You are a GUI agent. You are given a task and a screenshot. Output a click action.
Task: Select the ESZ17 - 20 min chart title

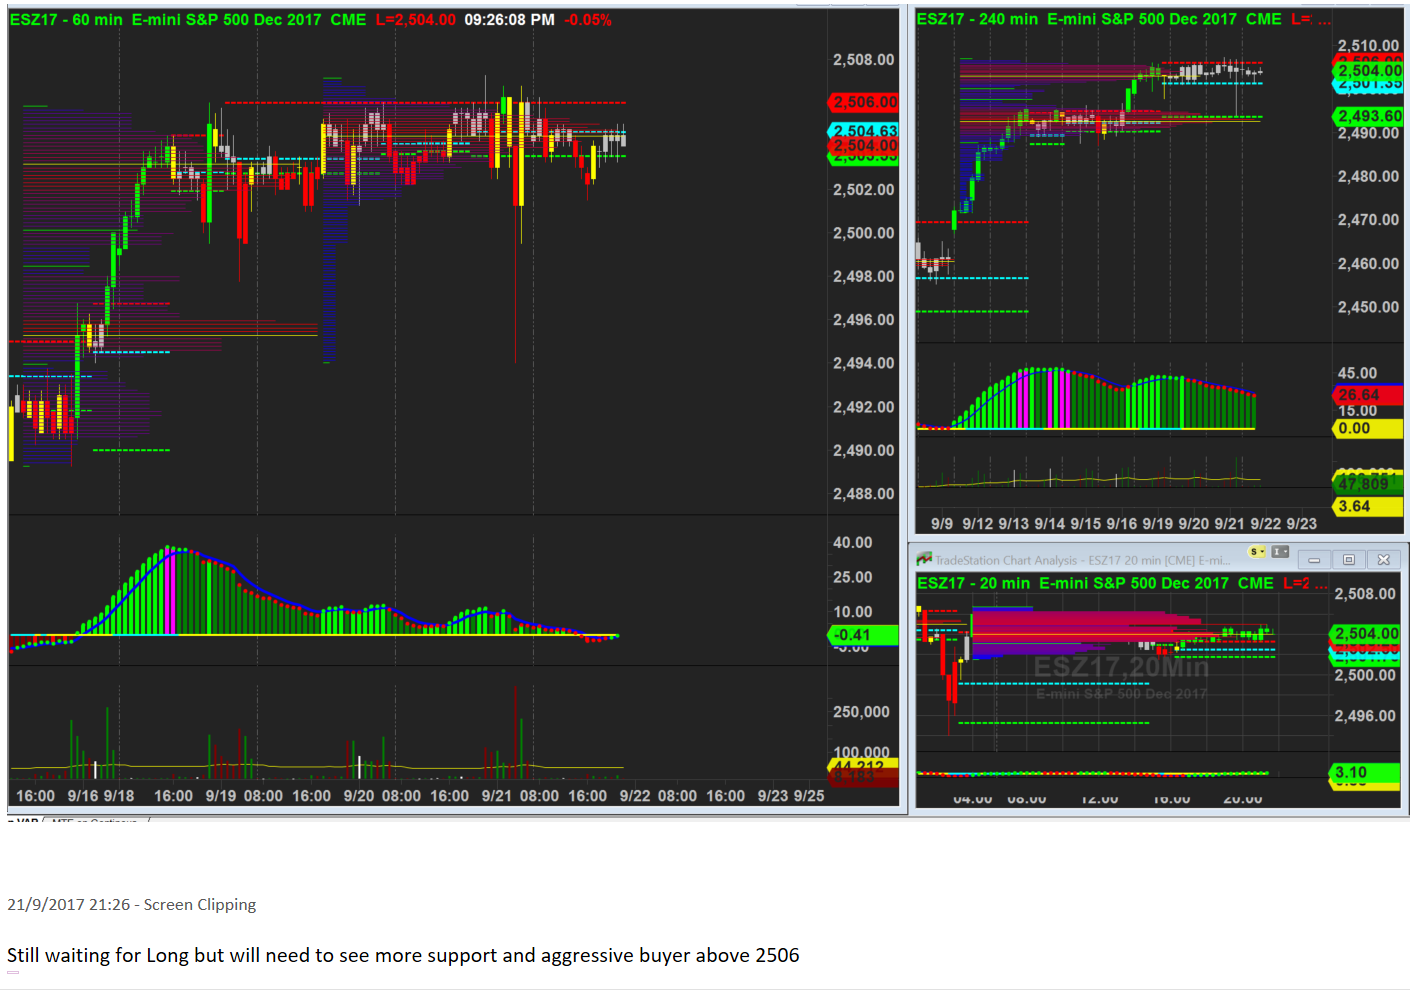click(973, 583)
